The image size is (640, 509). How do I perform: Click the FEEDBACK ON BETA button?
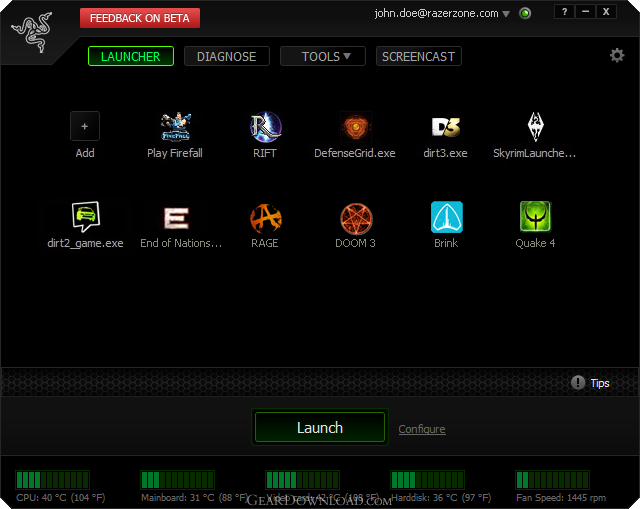[140, 18]
